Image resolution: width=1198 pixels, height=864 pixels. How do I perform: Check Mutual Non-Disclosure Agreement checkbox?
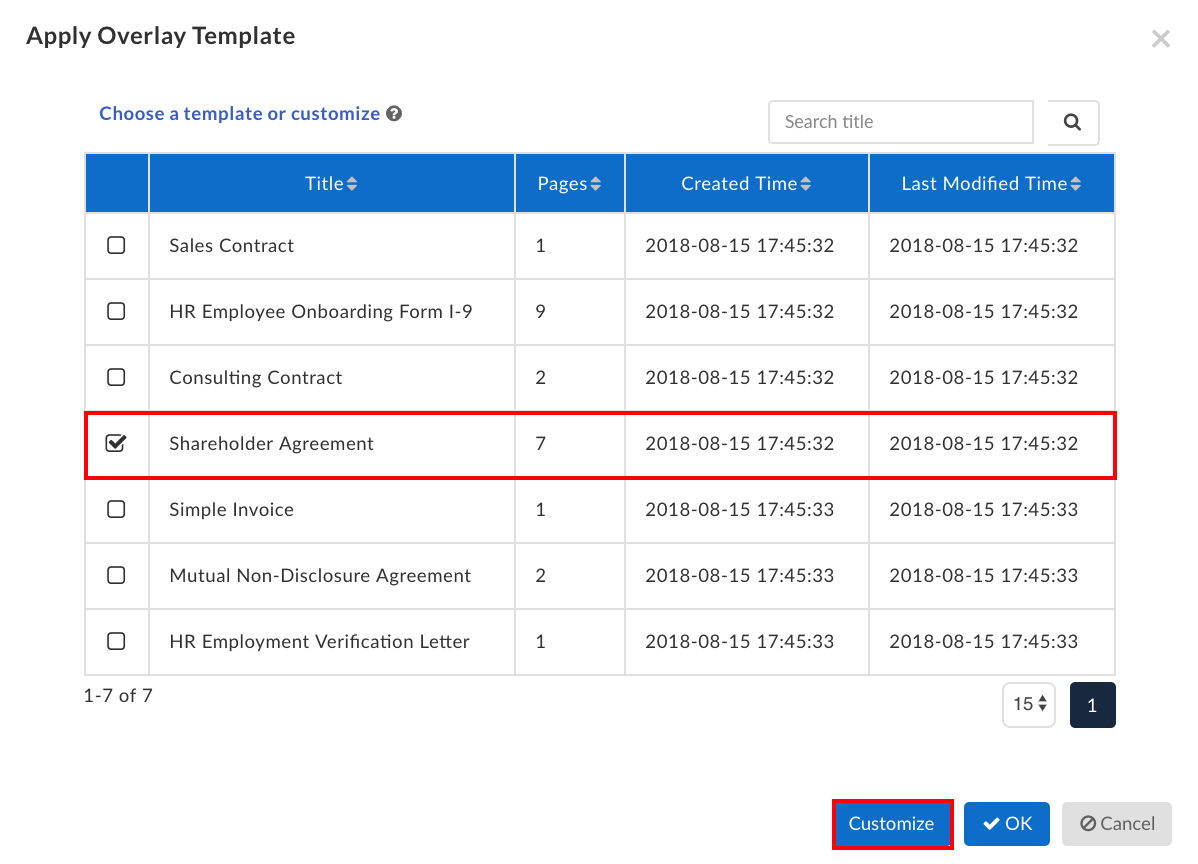pos(116,575)
